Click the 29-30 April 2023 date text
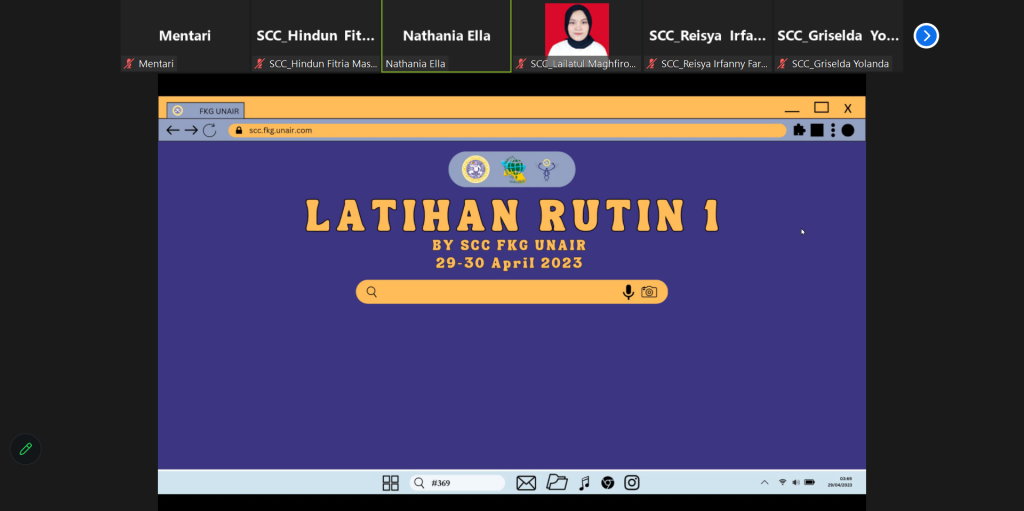Screen dimensions: 1024x511 509,263
